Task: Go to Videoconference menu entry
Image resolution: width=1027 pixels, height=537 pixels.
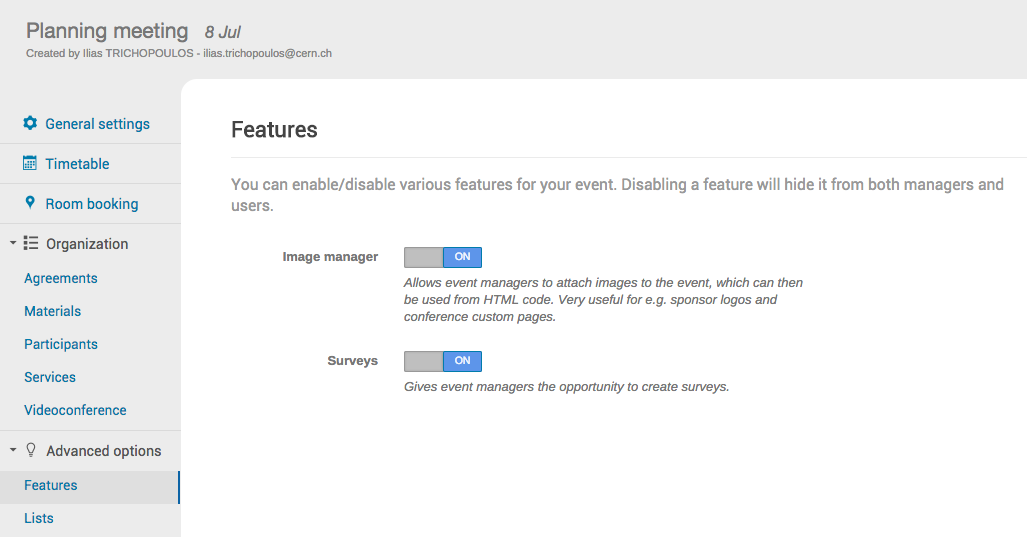Action: (75, 410)
